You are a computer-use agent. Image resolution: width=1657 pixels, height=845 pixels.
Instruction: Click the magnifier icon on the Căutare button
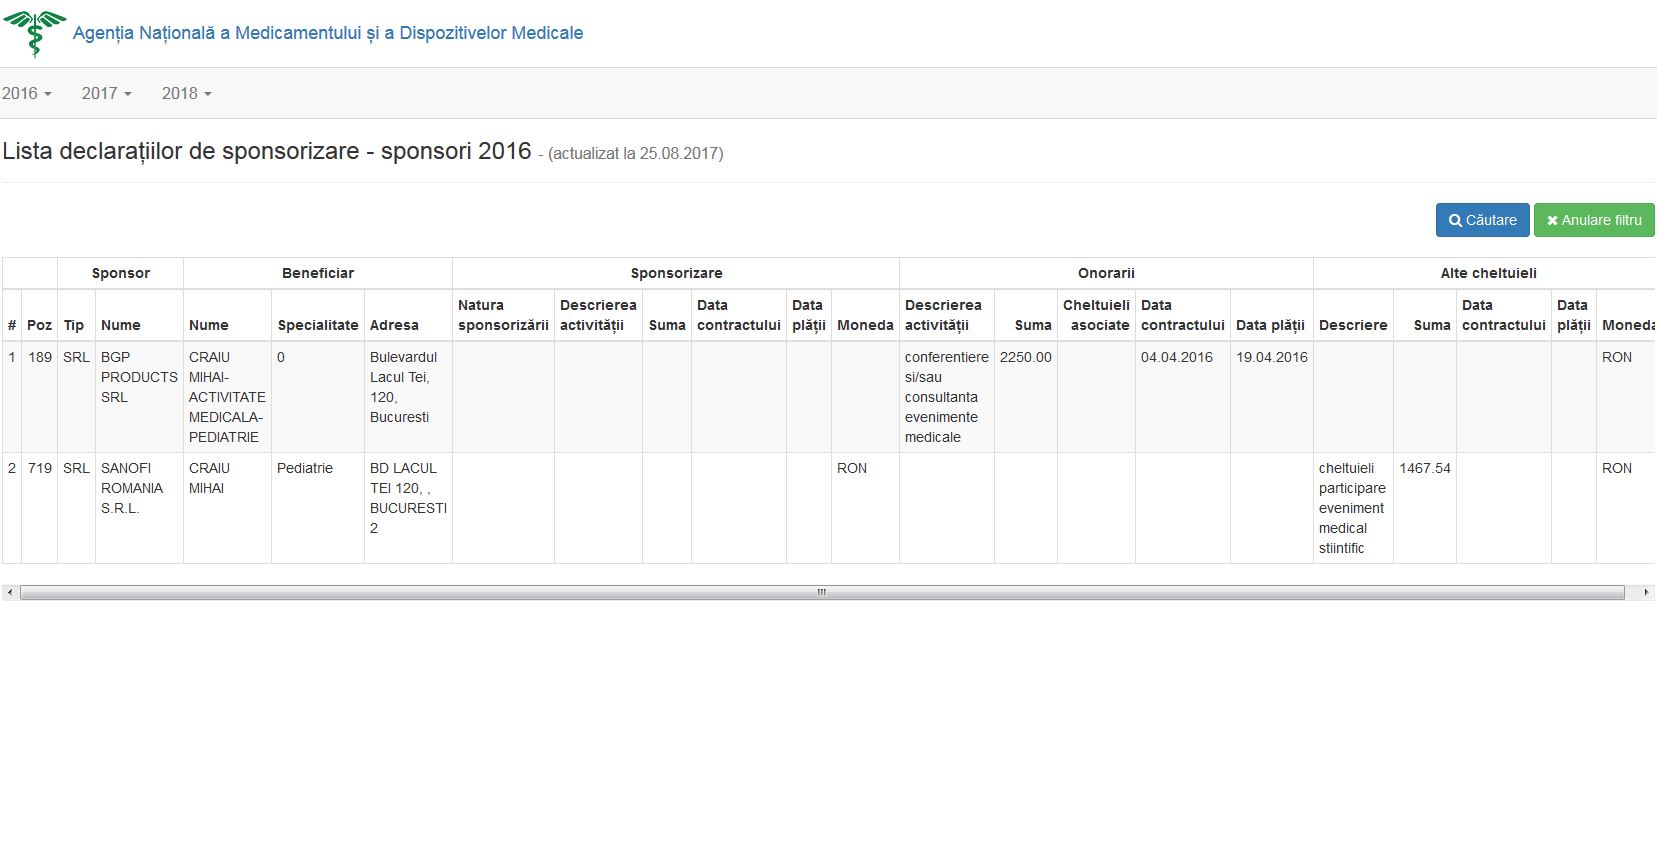(x=1455, y=221)
